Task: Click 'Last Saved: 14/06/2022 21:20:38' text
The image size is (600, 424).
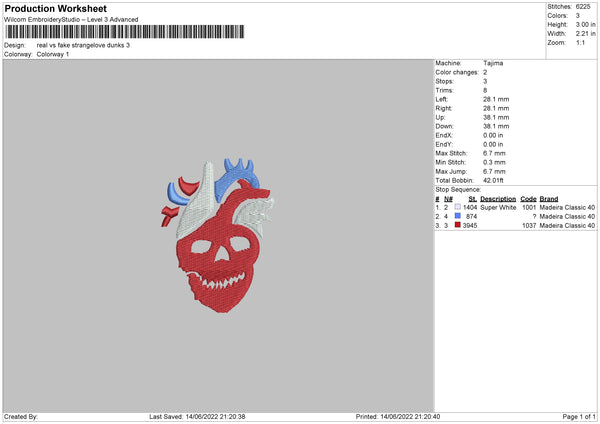Action: (197, 417)
